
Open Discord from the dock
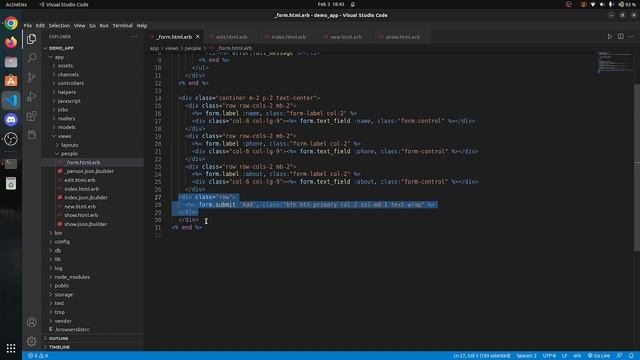(11, 120)
